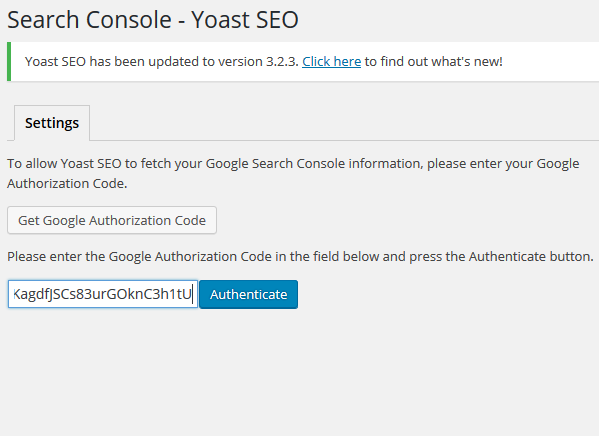Click the Authenticate button

coord(248,294)
